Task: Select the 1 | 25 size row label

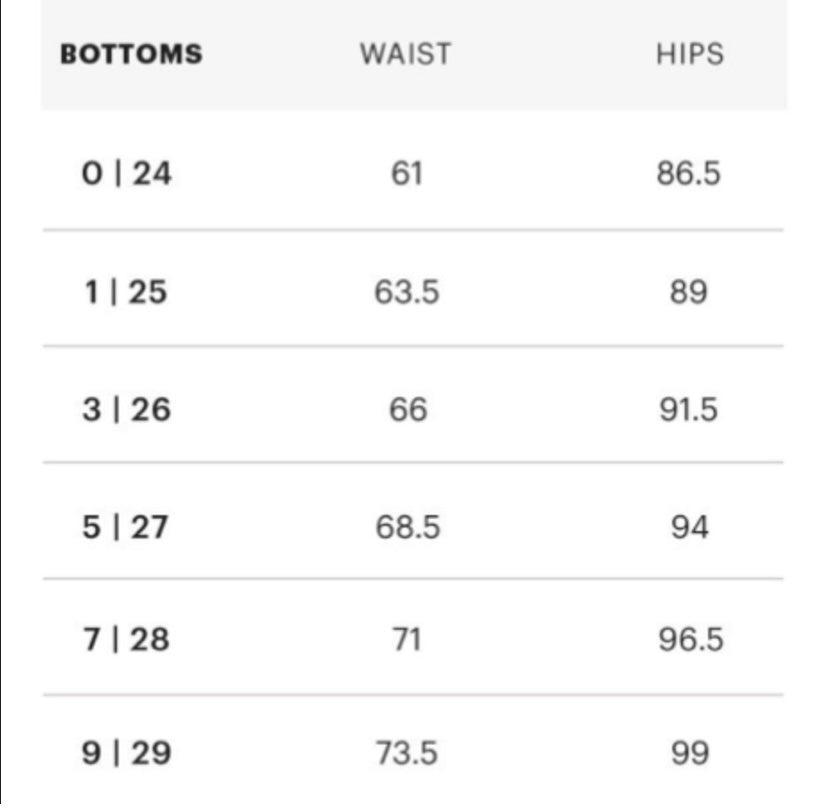Action: click(x=126, y=292)
